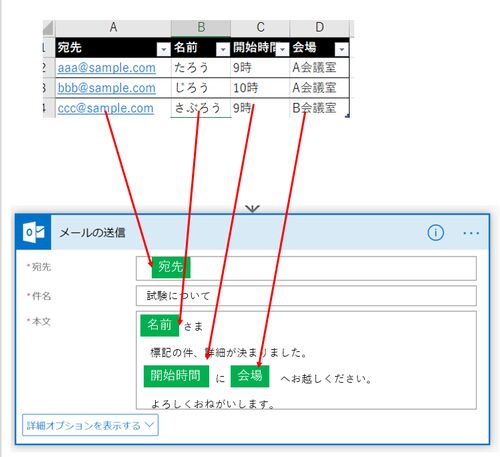This screenshot has height=457, width=500.
Task: Select the 9時 cell in the たろう row
Action: pos(260,68)
